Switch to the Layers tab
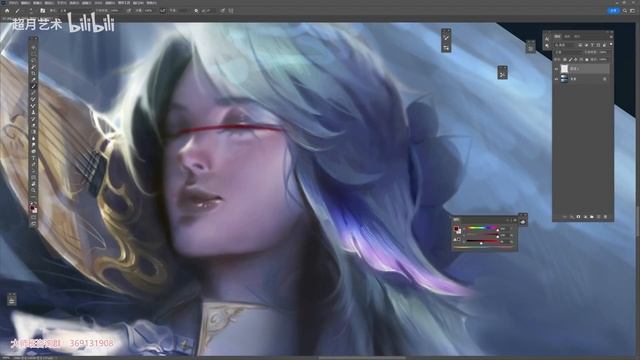The image size is (640, 360). coord(557,36)
